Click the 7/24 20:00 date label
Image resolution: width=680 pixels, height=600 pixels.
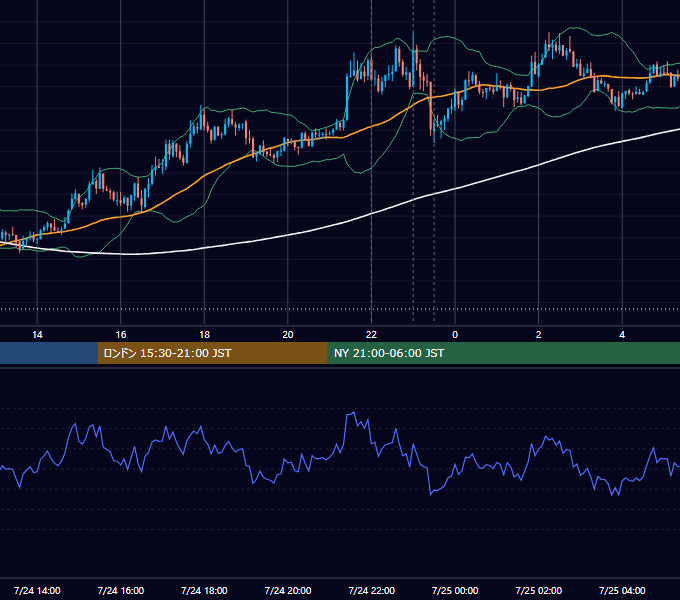coord(288,590)
